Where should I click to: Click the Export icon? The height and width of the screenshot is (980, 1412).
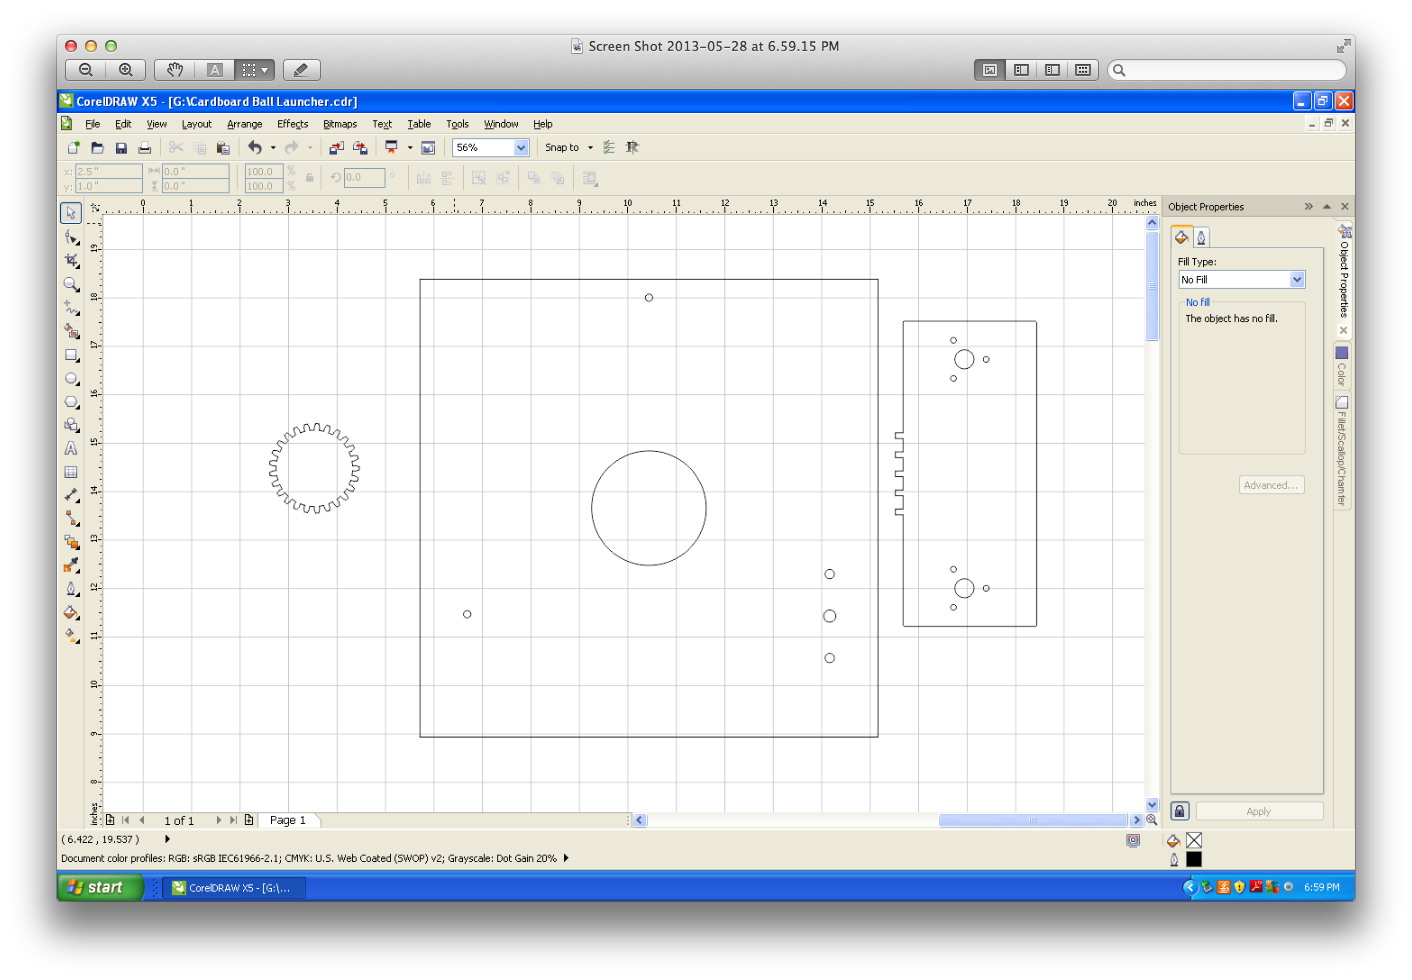tap(360, 147)
